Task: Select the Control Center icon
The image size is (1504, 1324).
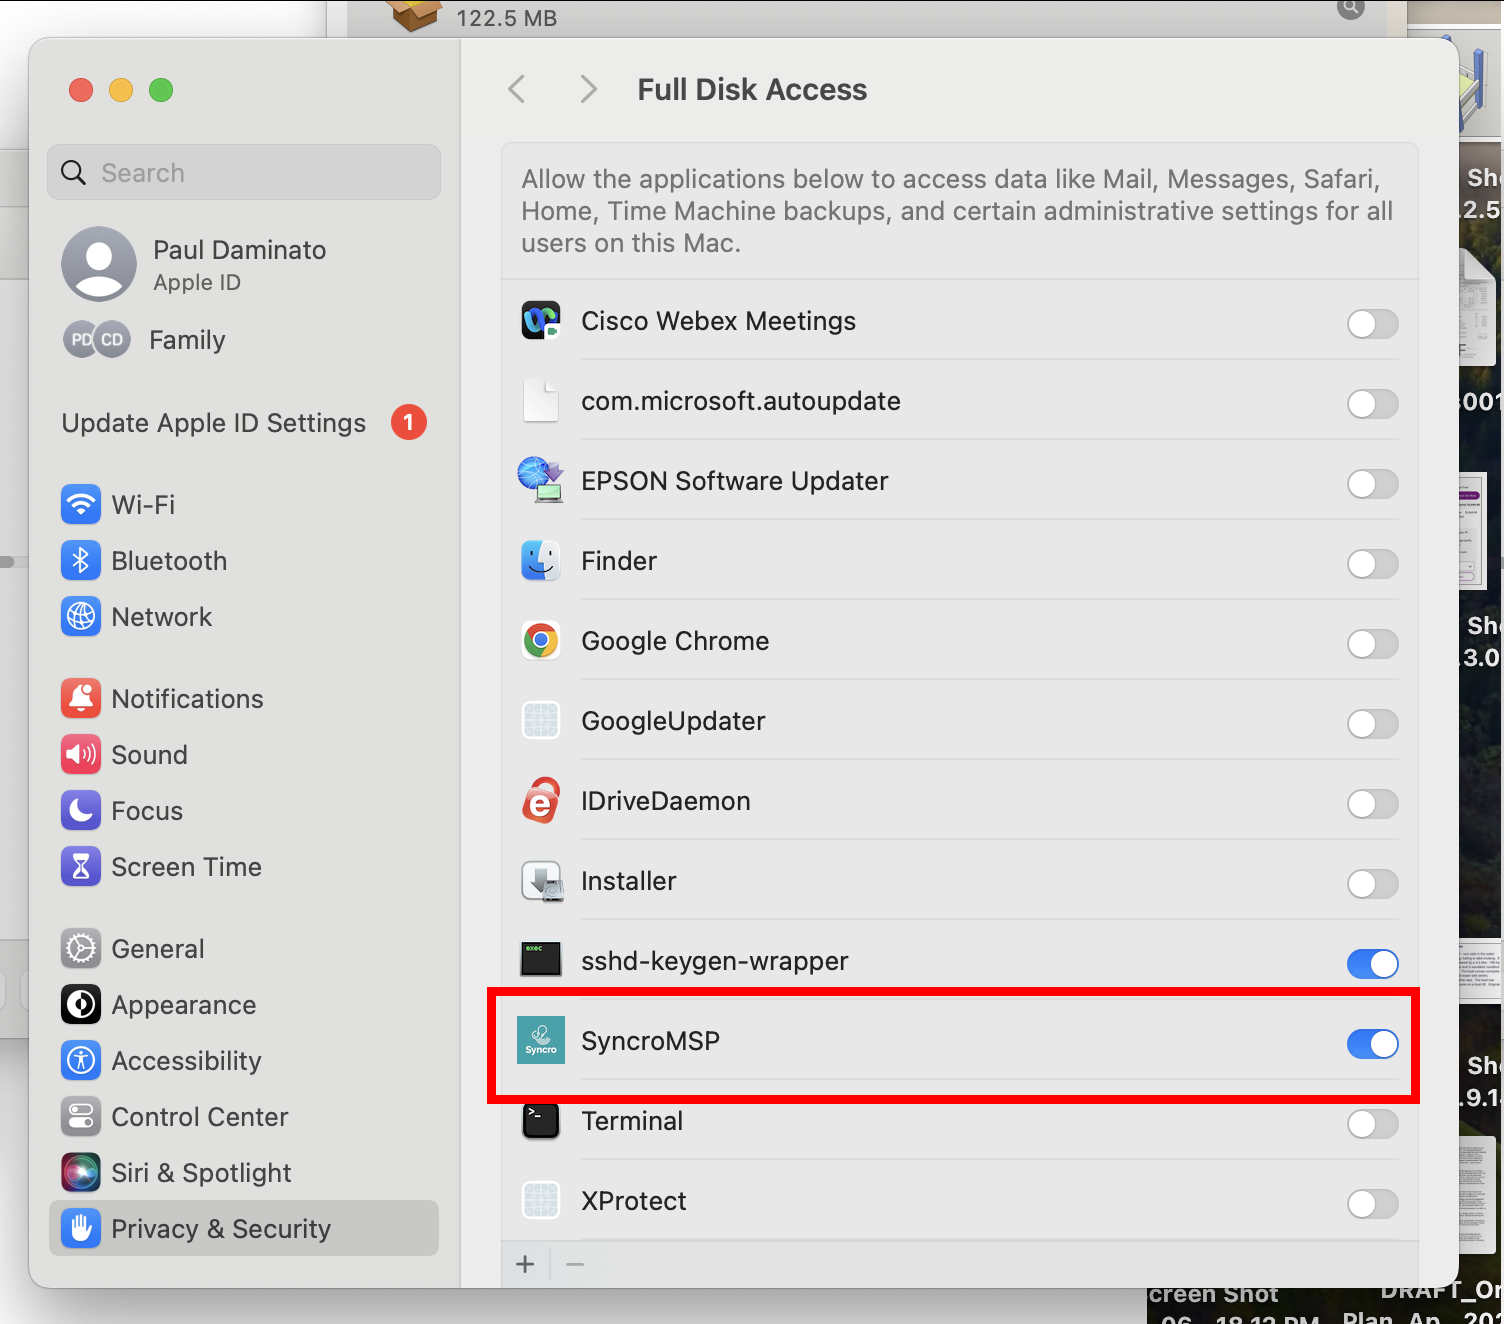Action: [81, 1116]
